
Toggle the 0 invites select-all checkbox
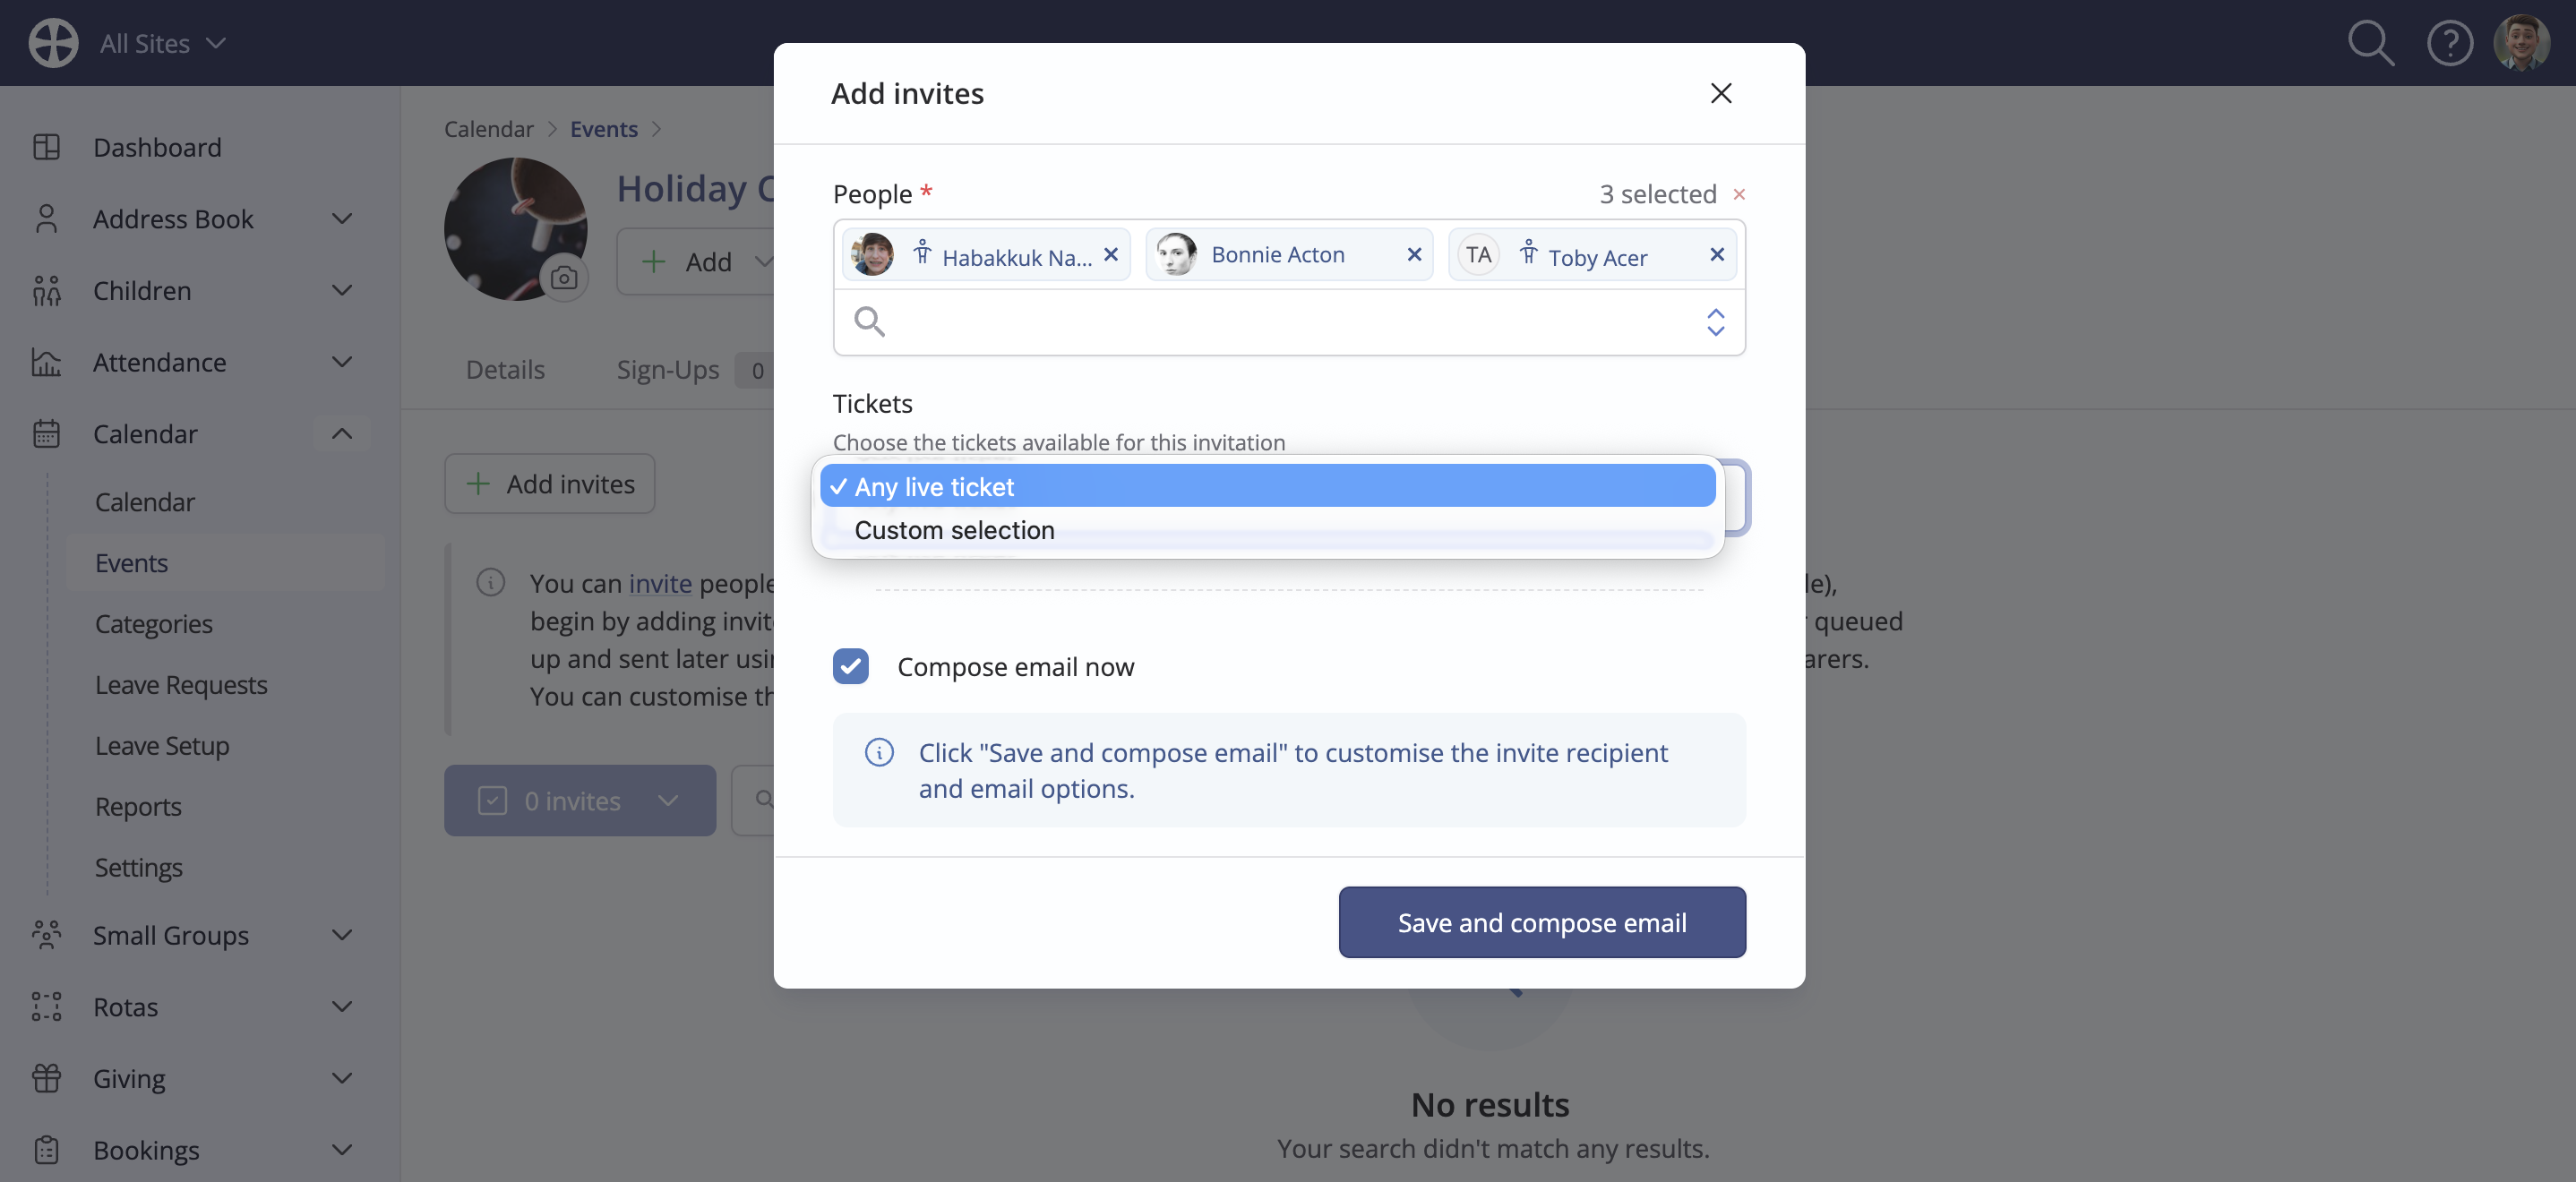[492, 801]
